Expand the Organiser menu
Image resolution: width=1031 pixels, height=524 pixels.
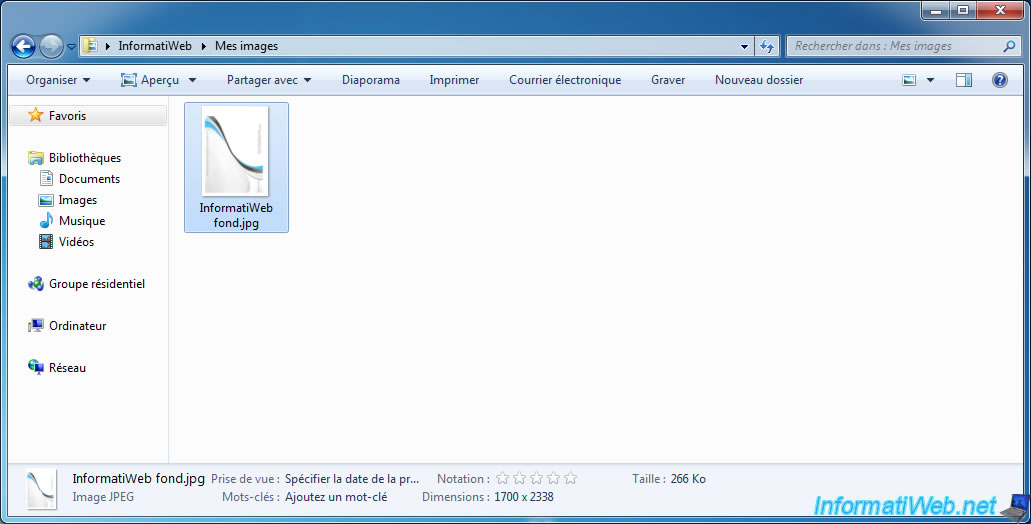coord(58,80)
